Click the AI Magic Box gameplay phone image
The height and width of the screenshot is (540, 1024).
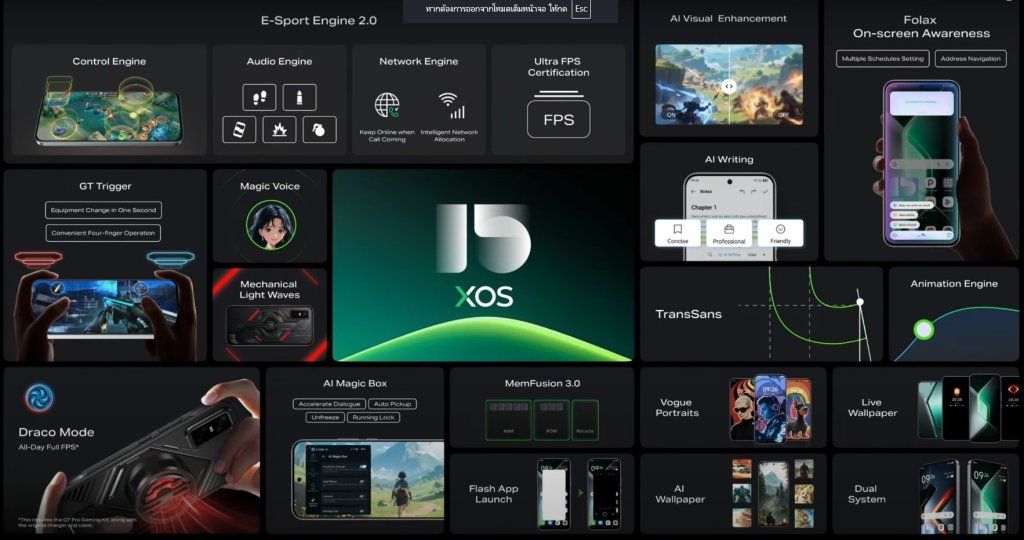coord(368,480)
